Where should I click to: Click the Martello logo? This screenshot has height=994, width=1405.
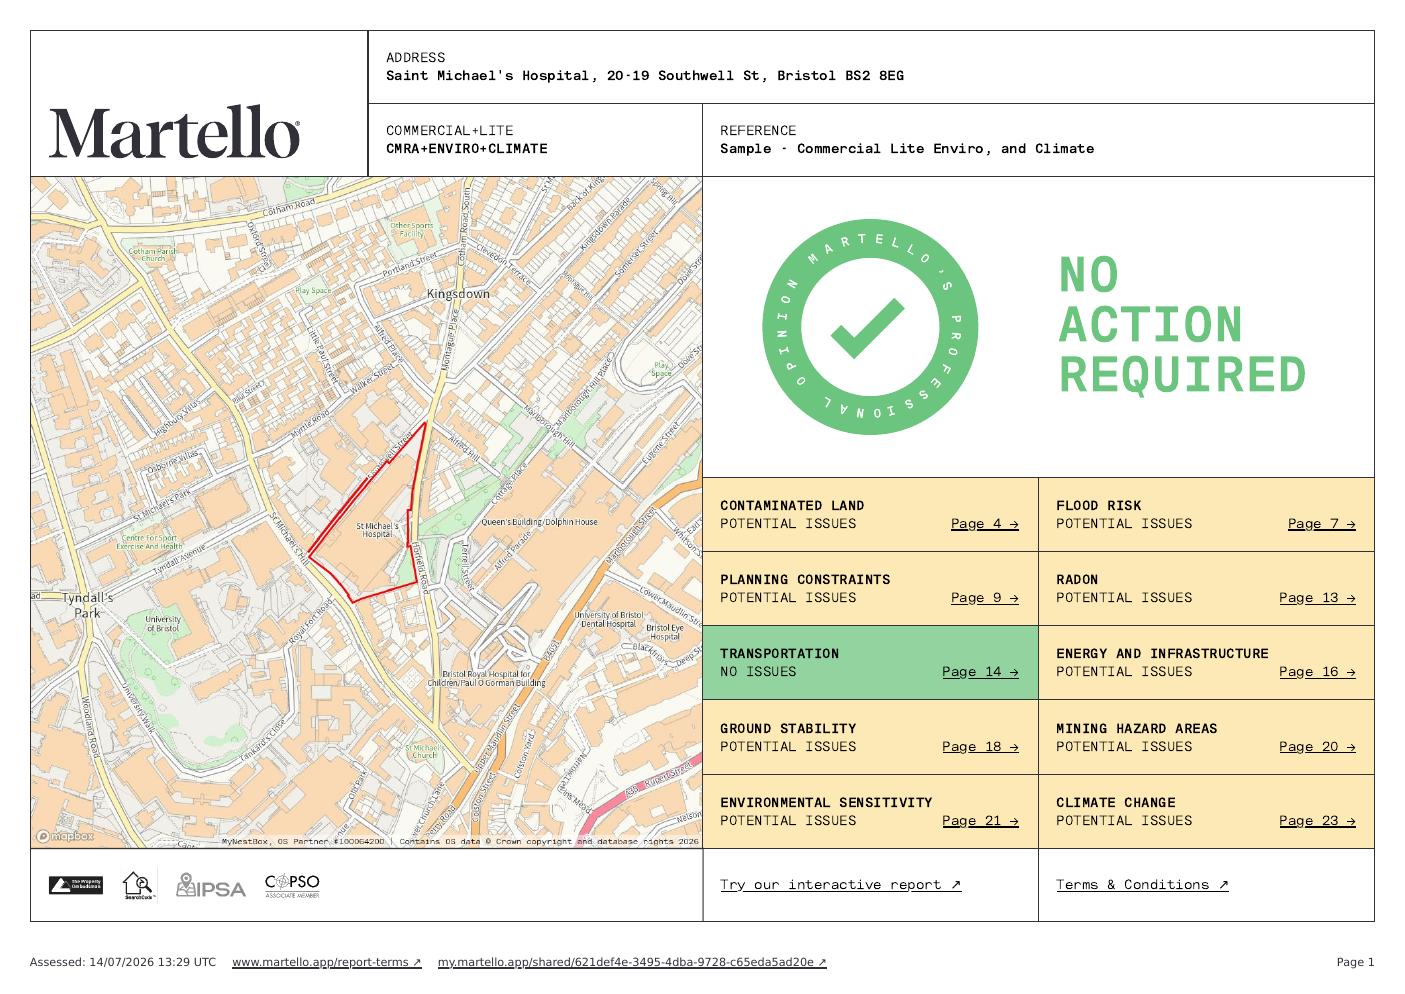(x=174, y=133)
